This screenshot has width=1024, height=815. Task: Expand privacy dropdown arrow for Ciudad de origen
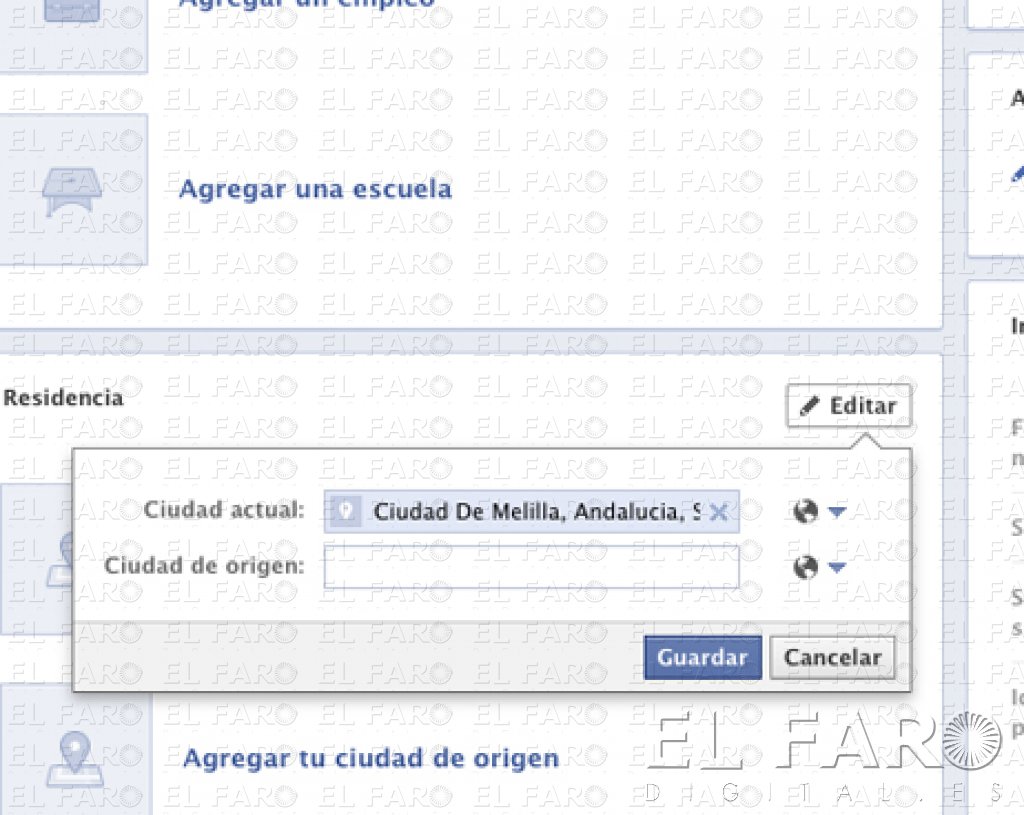click(837, 567)
